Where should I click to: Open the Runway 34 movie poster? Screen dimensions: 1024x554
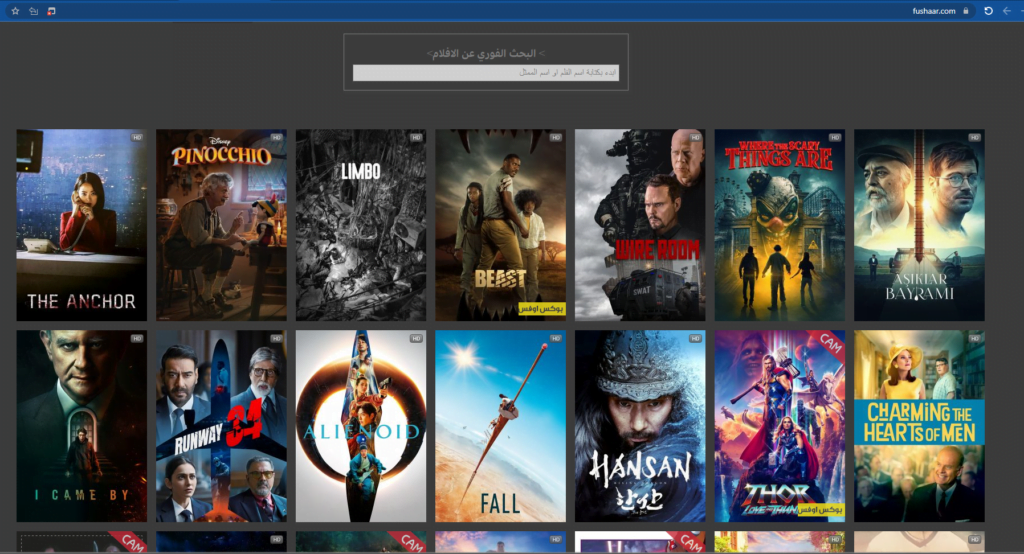pyautogui.click(x=221, y=426)
